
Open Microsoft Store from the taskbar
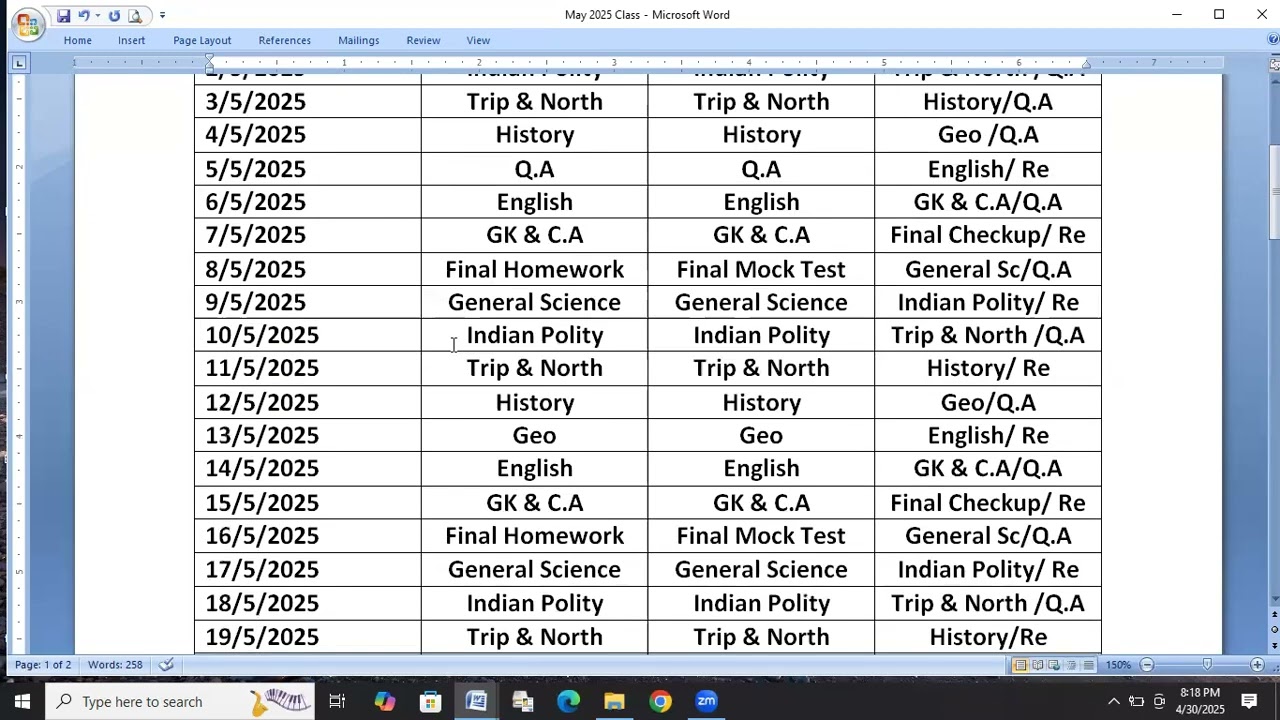(430, 701)
